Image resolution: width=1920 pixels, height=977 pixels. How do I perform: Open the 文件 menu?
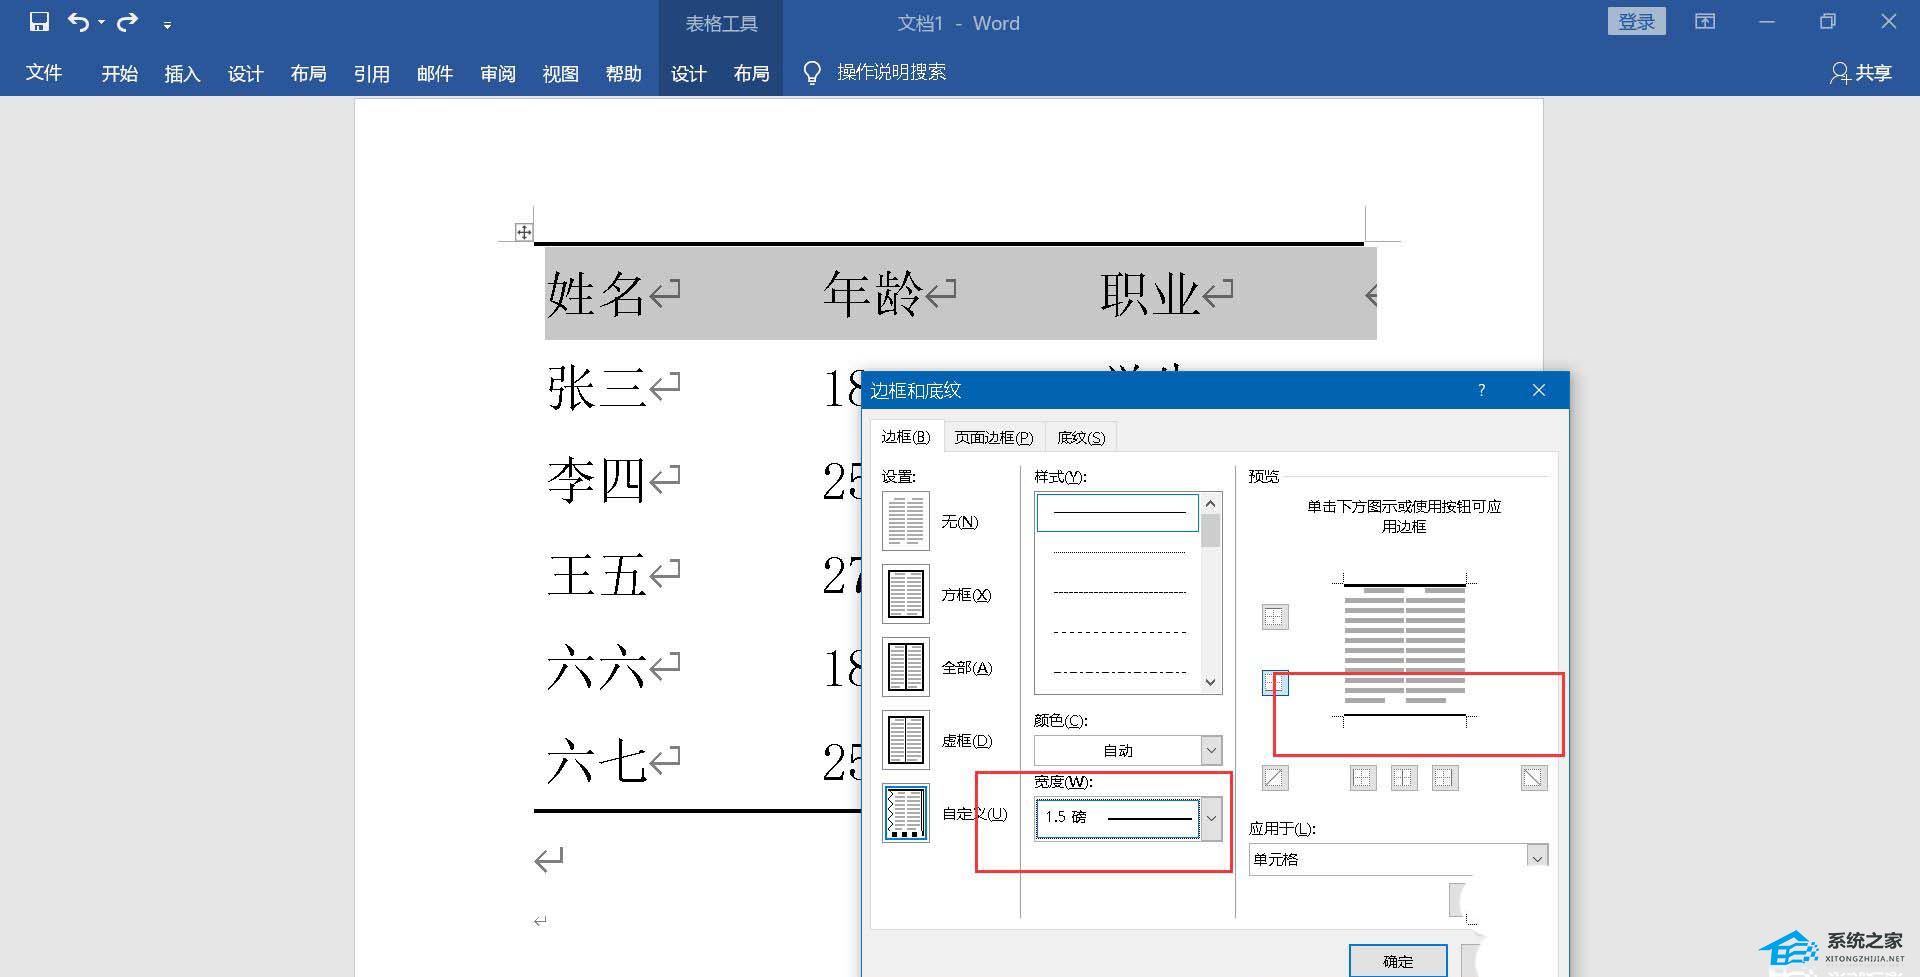(x=44, y=73)
